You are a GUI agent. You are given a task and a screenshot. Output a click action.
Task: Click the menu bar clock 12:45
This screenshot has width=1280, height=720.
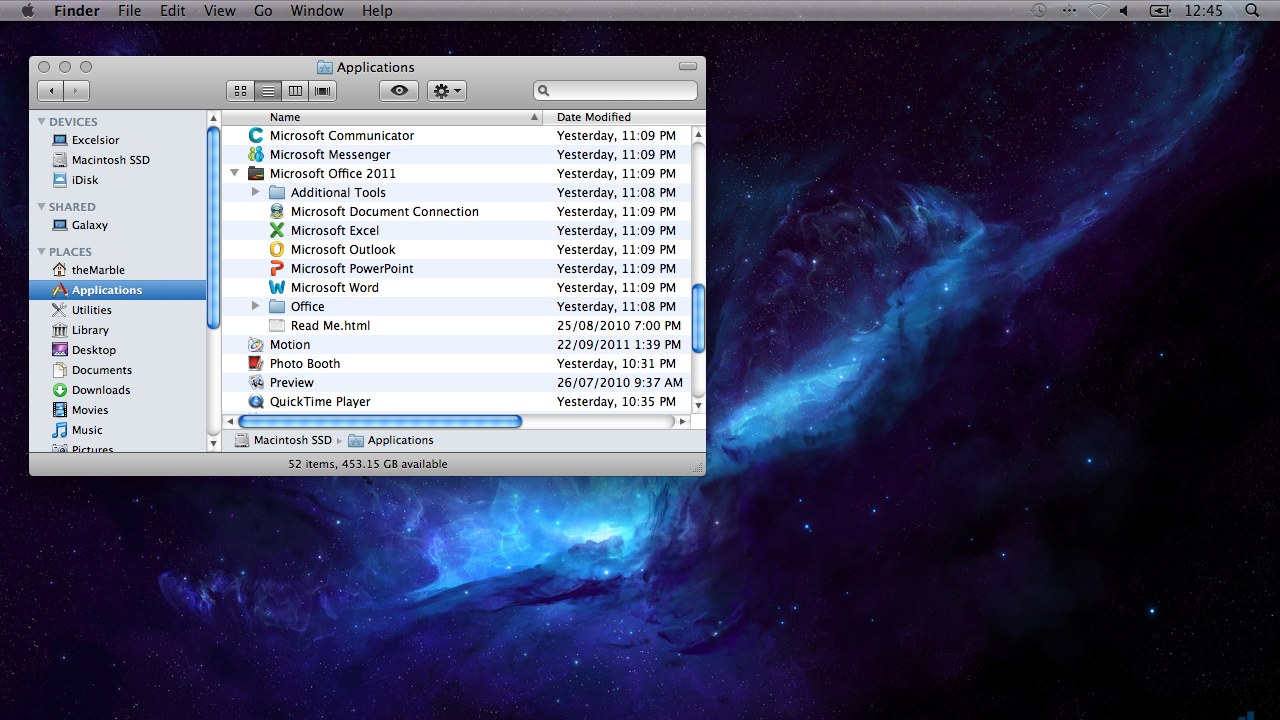coord(1203,11)
